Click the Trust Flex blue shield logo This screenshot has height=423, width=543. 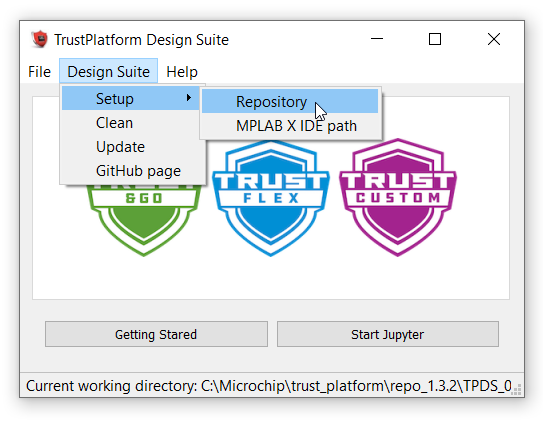(271, 198)
